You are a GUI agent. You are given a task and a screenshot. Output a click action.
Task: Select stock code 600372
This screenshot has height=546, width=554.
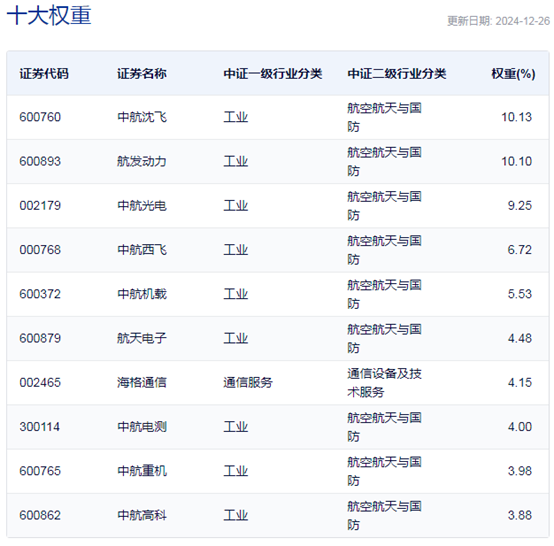[40, 294]
